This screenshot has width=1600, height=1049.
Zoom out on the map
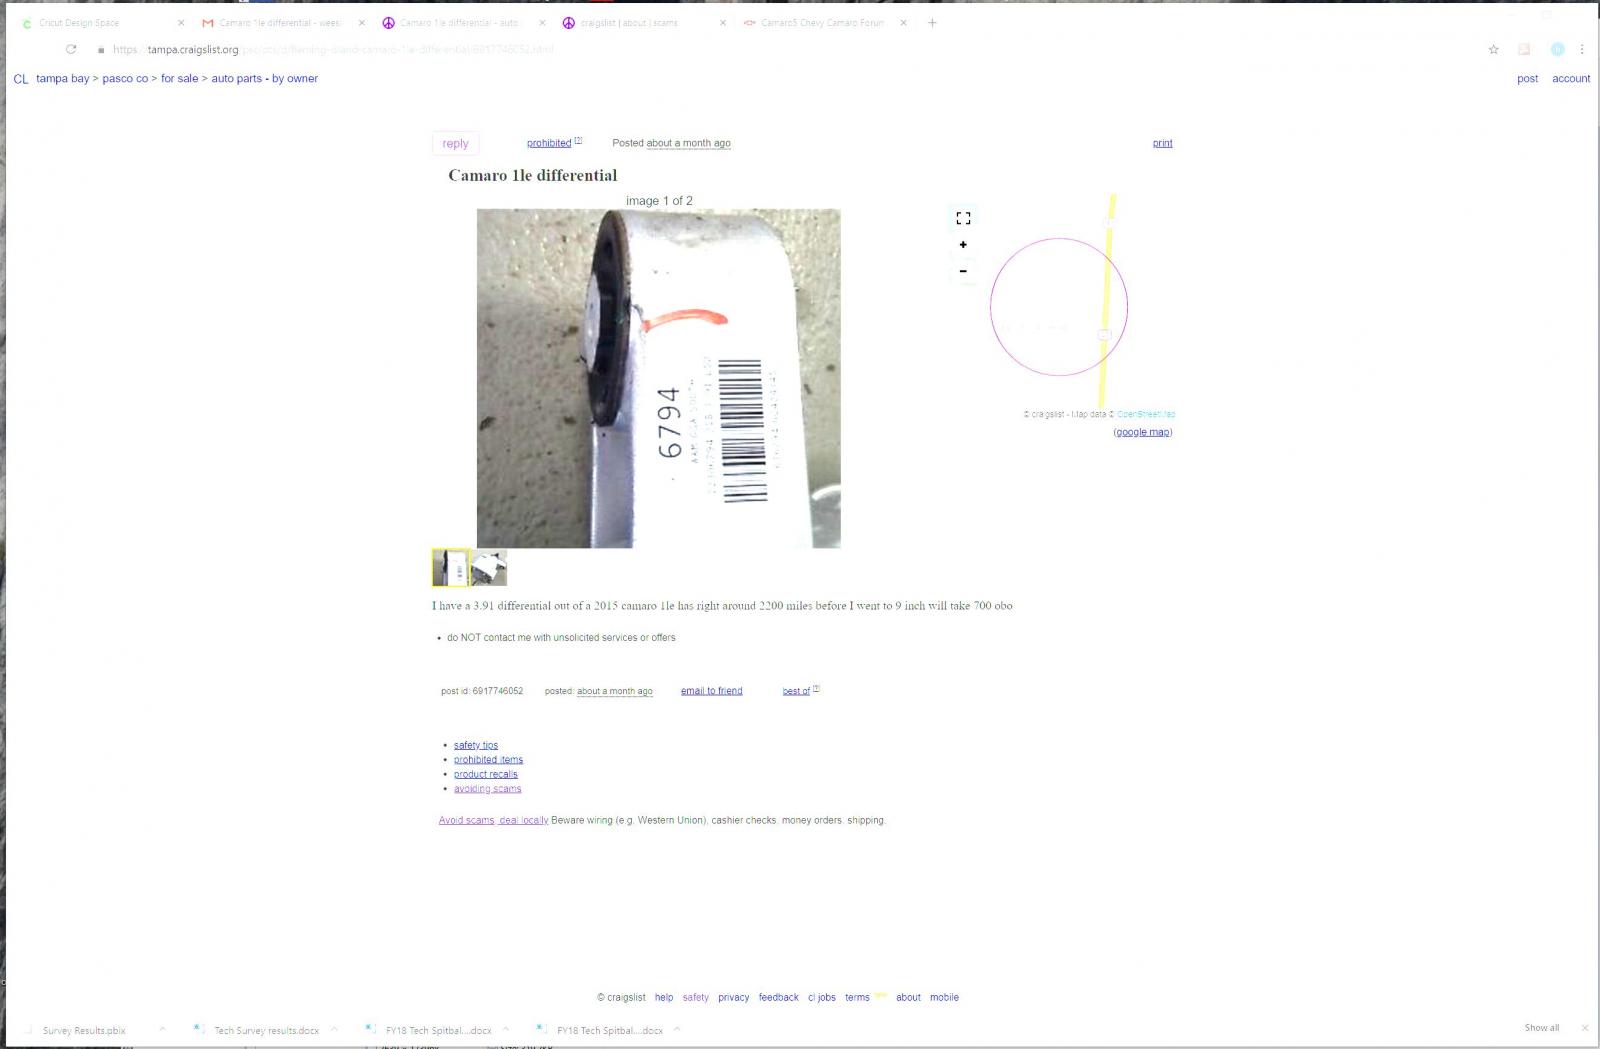(963, 271)
